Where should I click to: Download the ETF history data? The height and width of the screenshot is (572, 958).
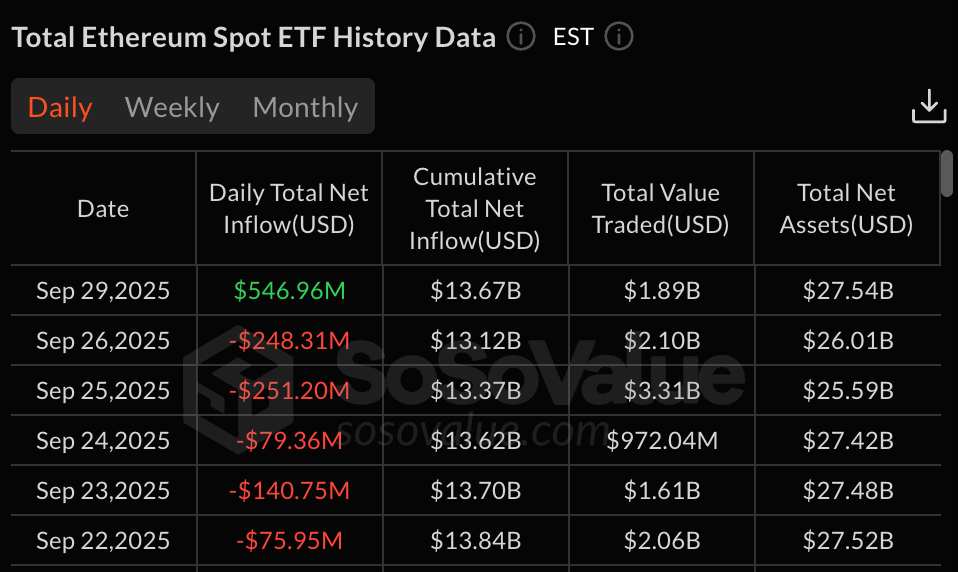pos(929,106)
